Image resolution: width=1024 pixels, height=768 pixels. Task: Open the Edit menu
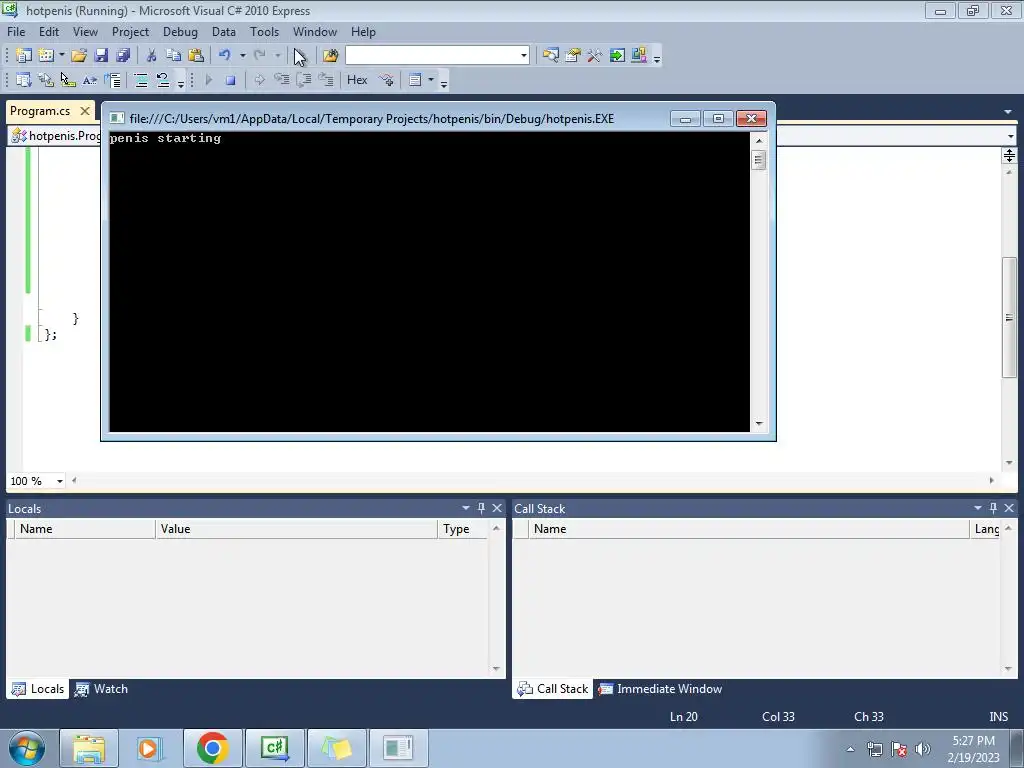click(48, 31)
